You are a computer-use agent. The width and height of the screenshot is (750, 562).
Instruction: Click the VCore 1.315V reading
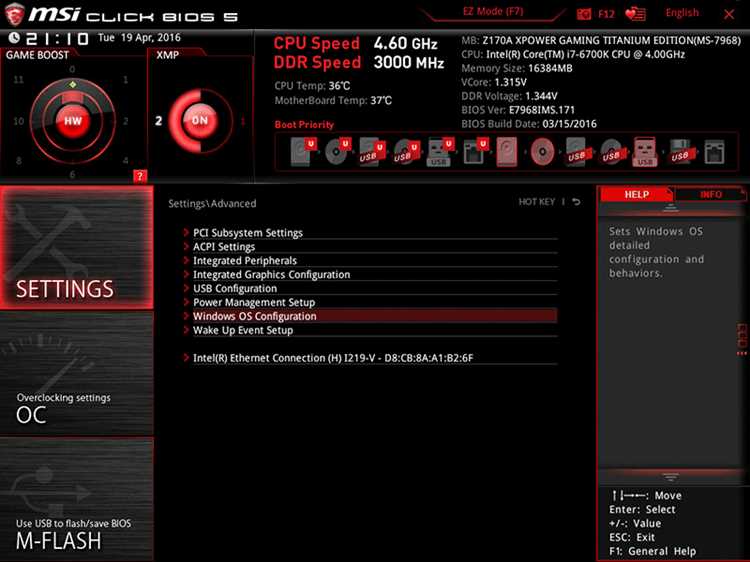pyautogui.click(x=494, y=82)
